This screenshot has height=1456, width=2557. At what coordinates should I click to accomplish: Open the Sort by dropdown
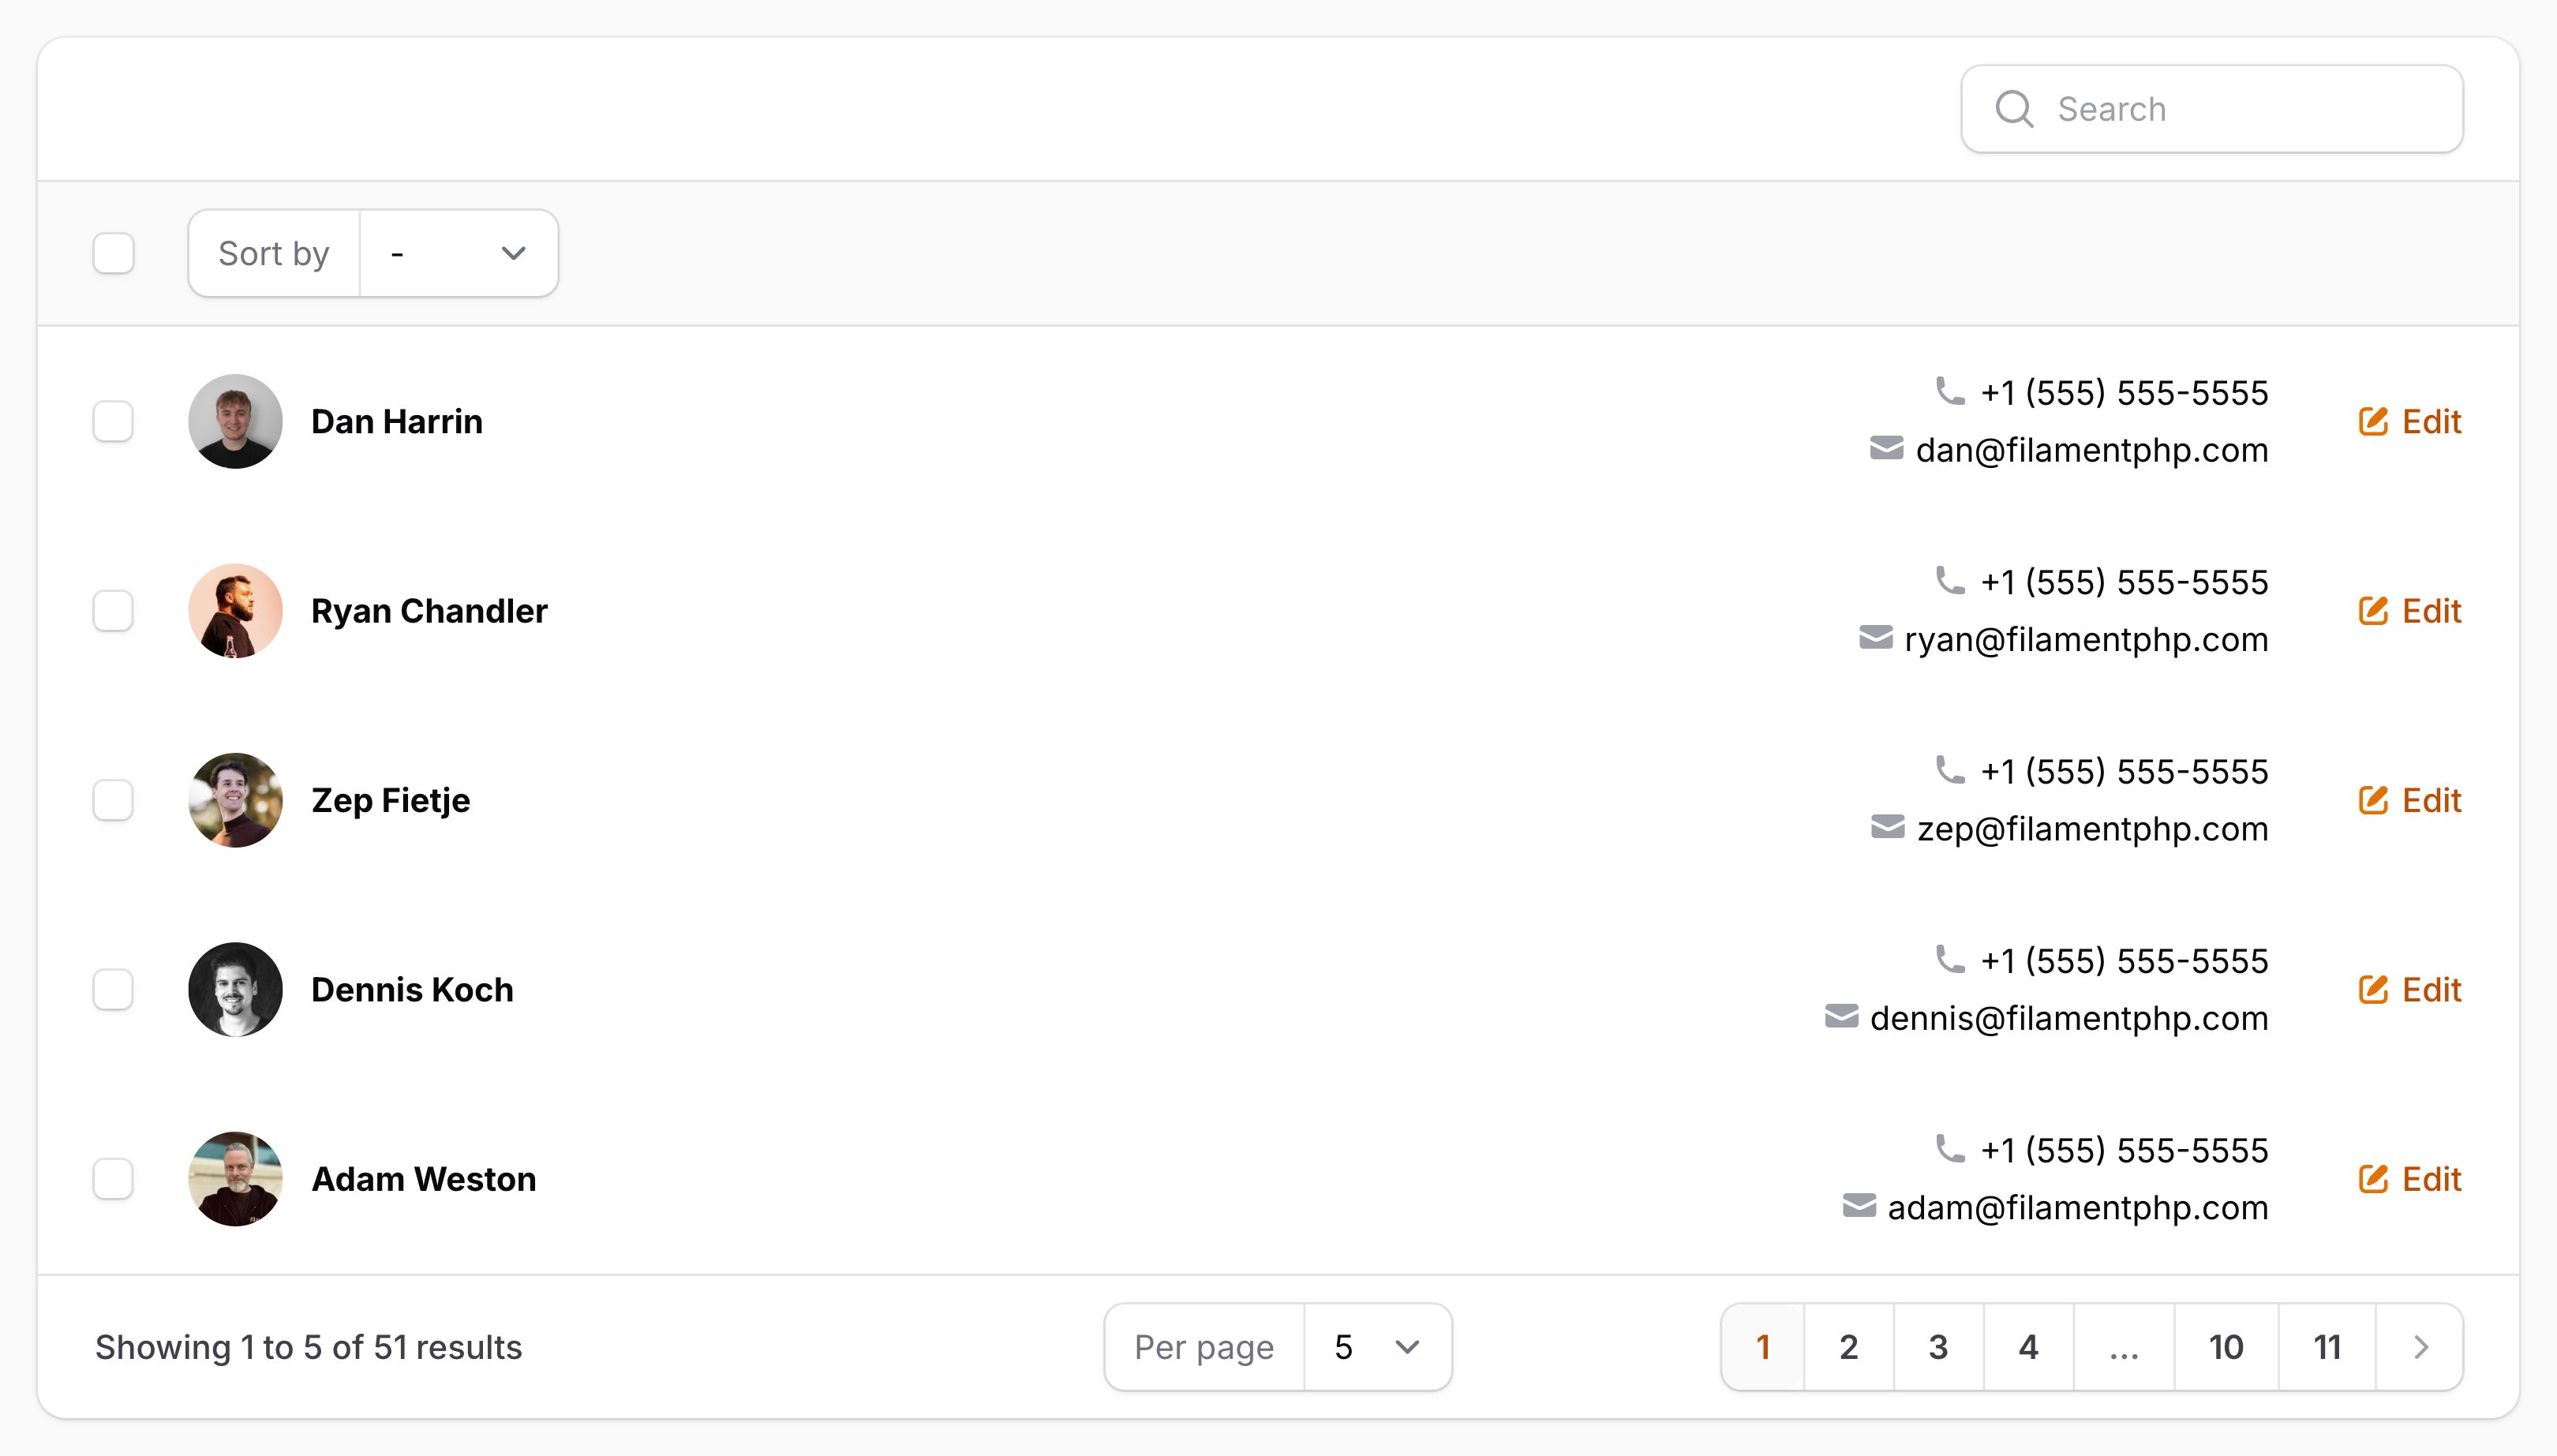pos(458,253)
